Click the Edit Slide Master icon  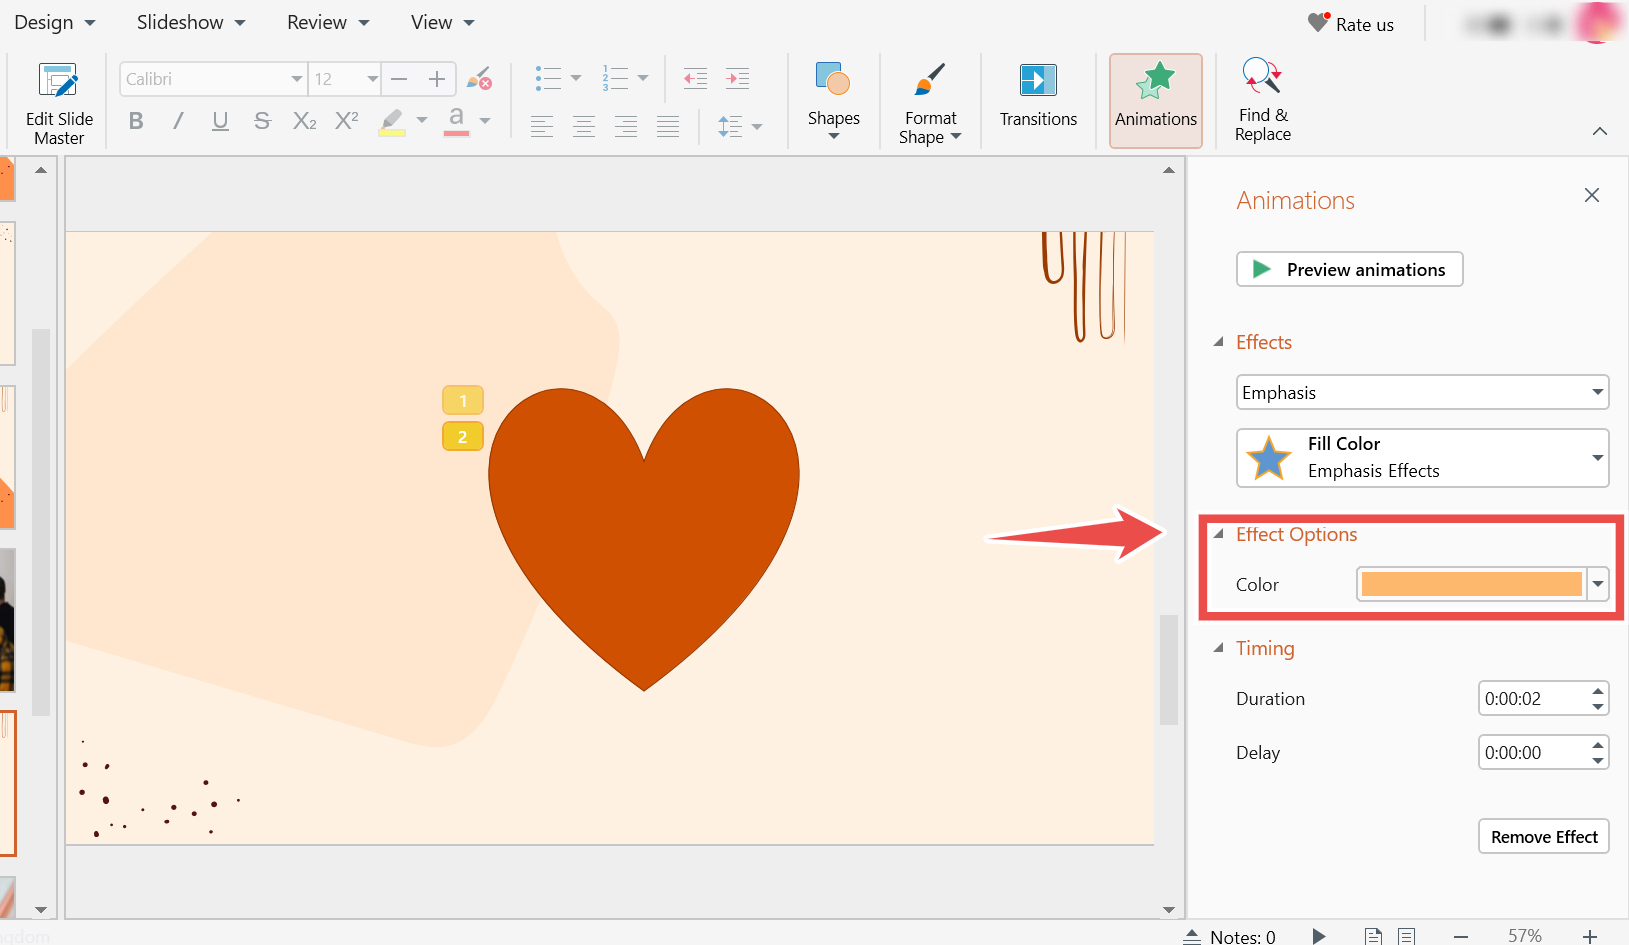[58, 82]
